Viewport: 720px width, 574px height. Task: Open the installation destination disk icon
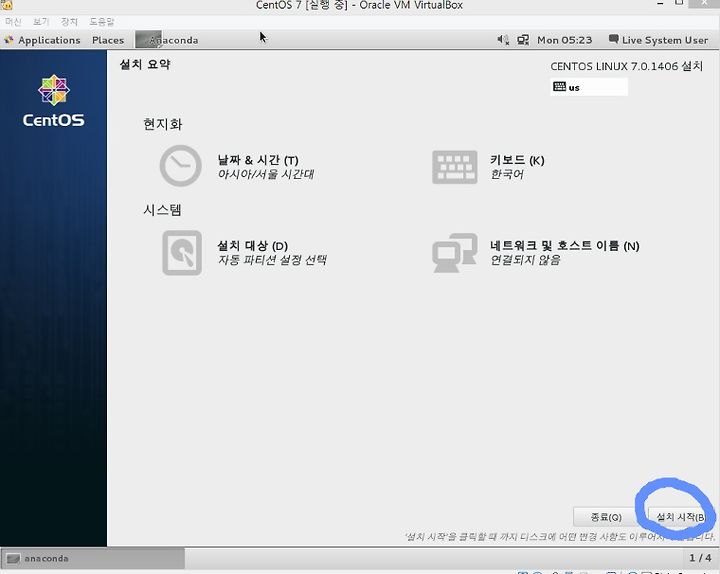pyautogui.click(x=182, y=253)
